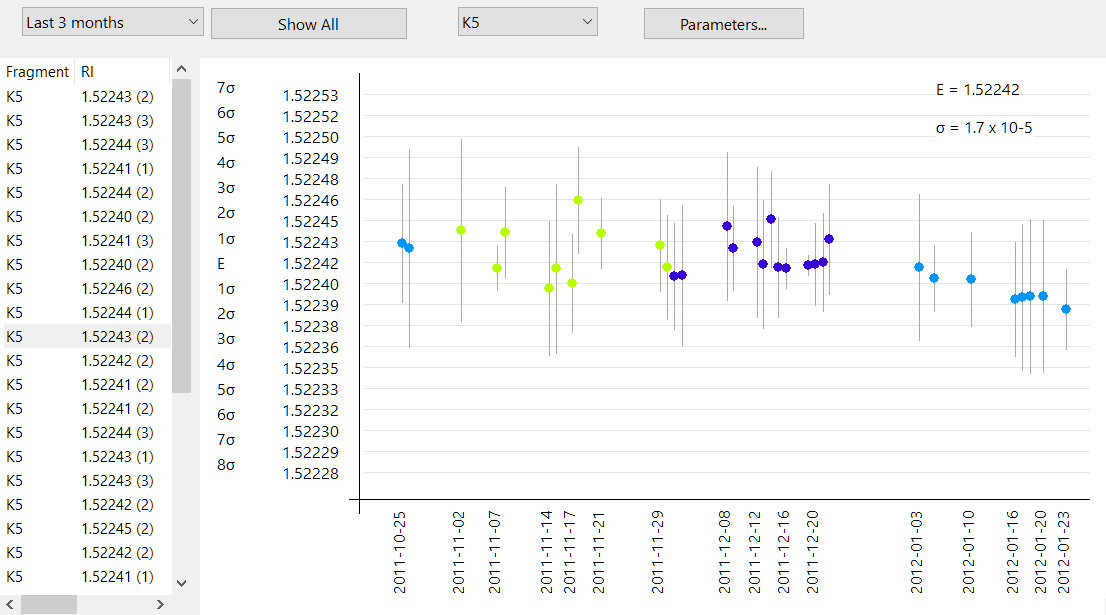Viewport: 1106px width, 615px height.
Task: Click the horizontal scroll right arrow
Action: [160, 604]
